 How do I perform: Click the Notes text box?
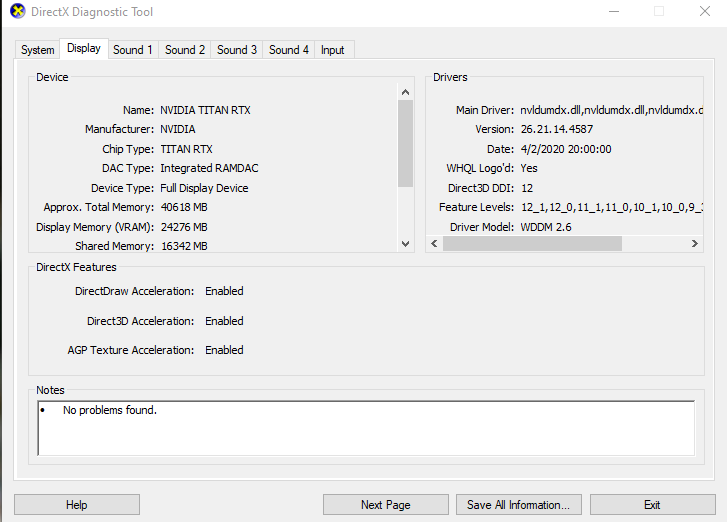click(366, 428)
